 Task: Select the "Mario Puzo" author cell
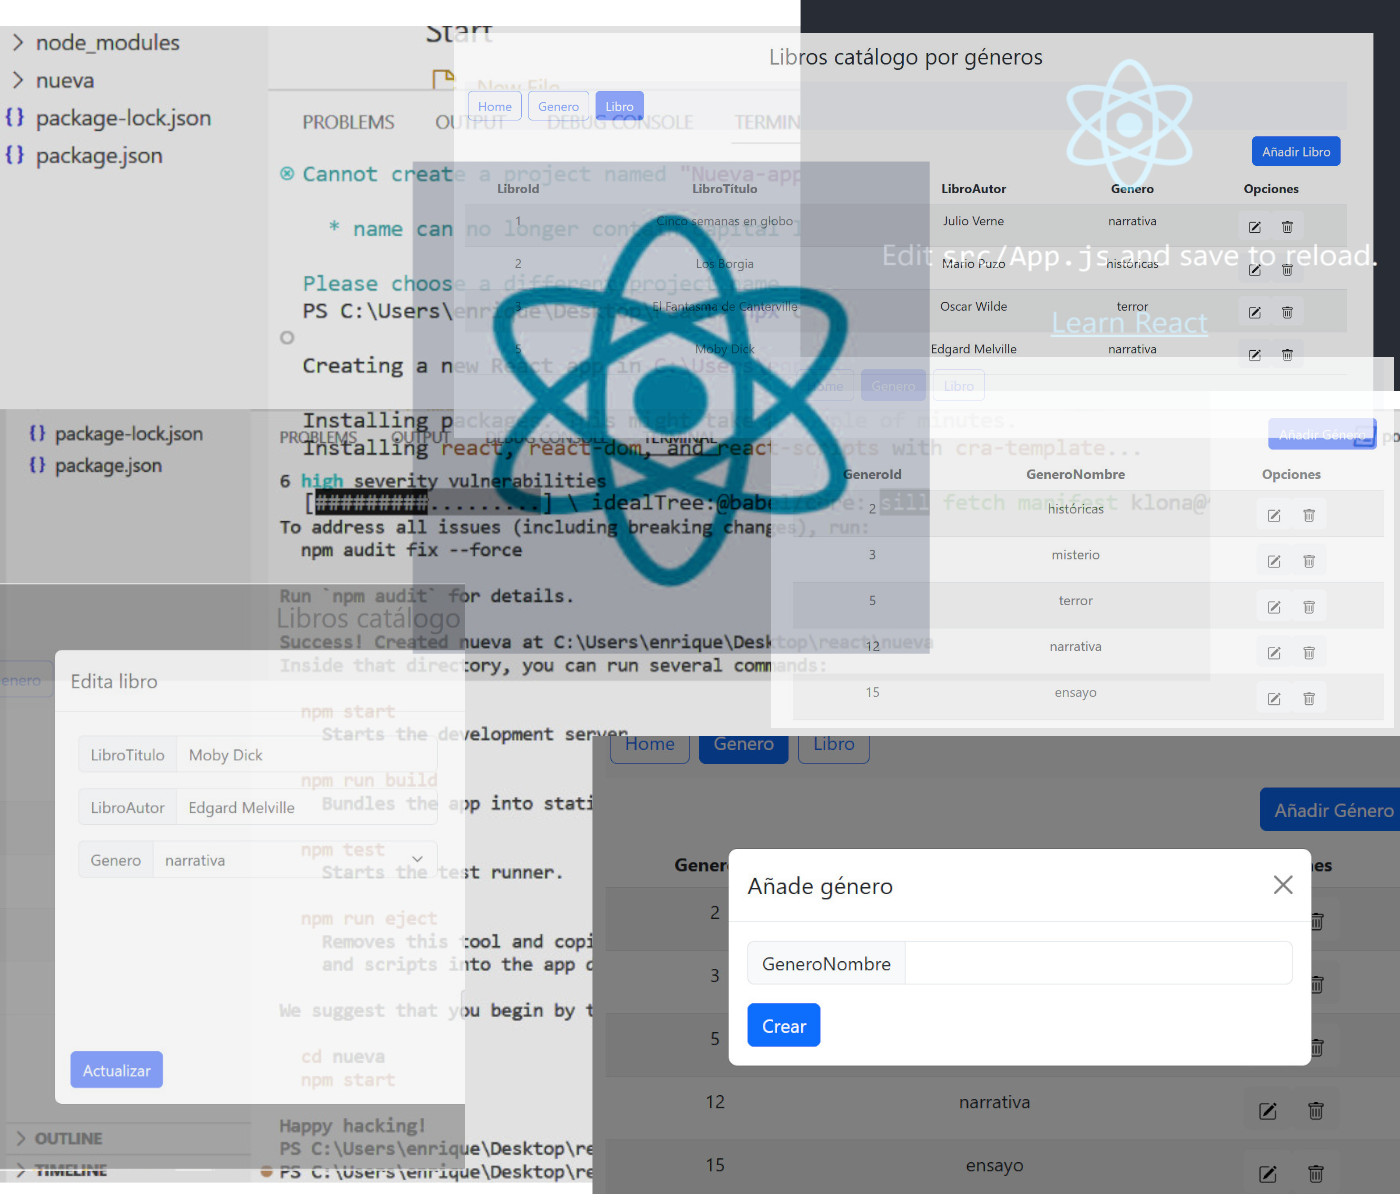click(973, 263)
